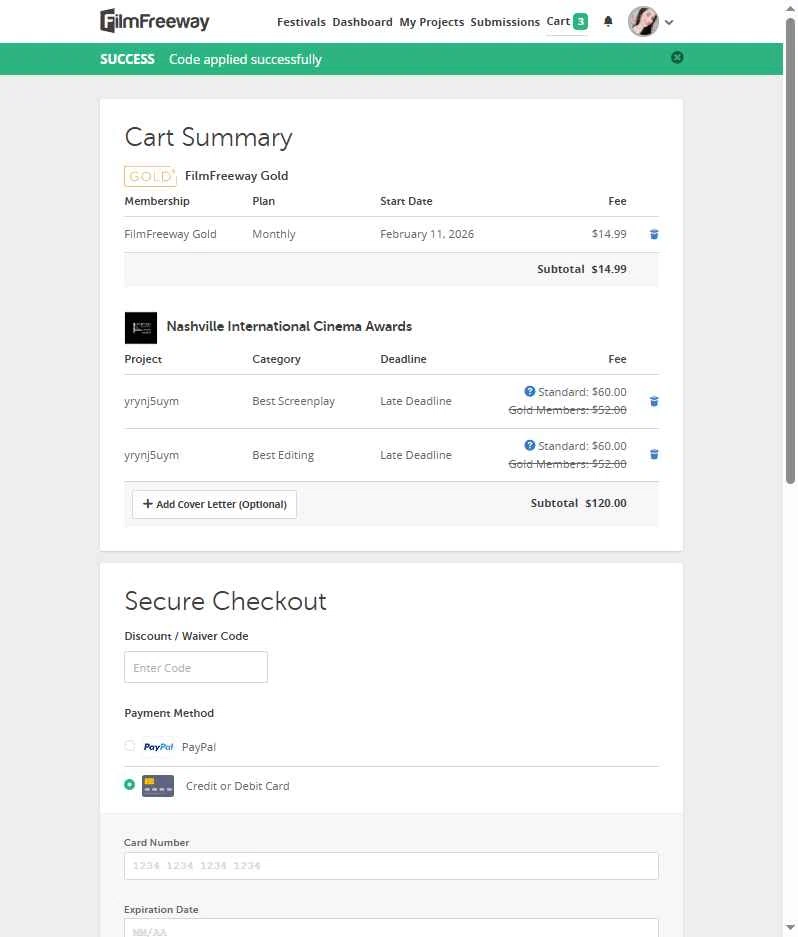
Task: Open the Cart nav item
Action: (558, 22)
